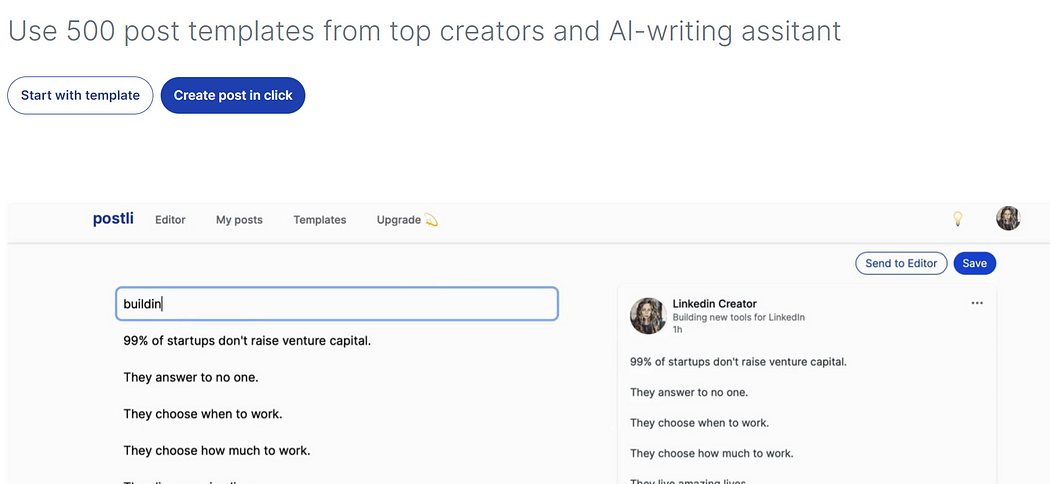
Task: Select the Upgrade menu item
Action: click(407, 220)
